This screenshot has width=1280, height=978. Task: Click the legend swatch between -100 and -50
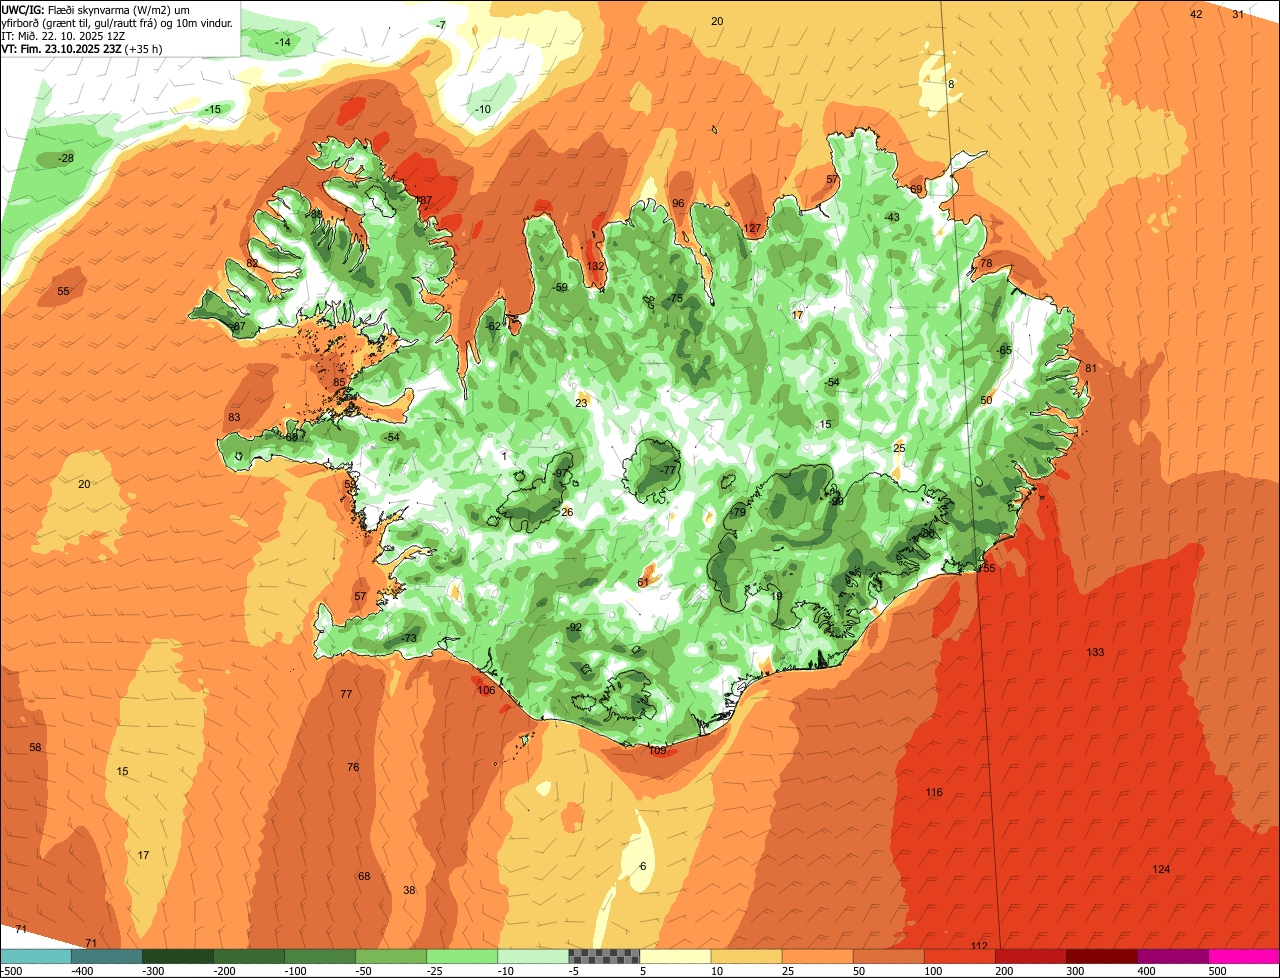[x=320, y=956]
